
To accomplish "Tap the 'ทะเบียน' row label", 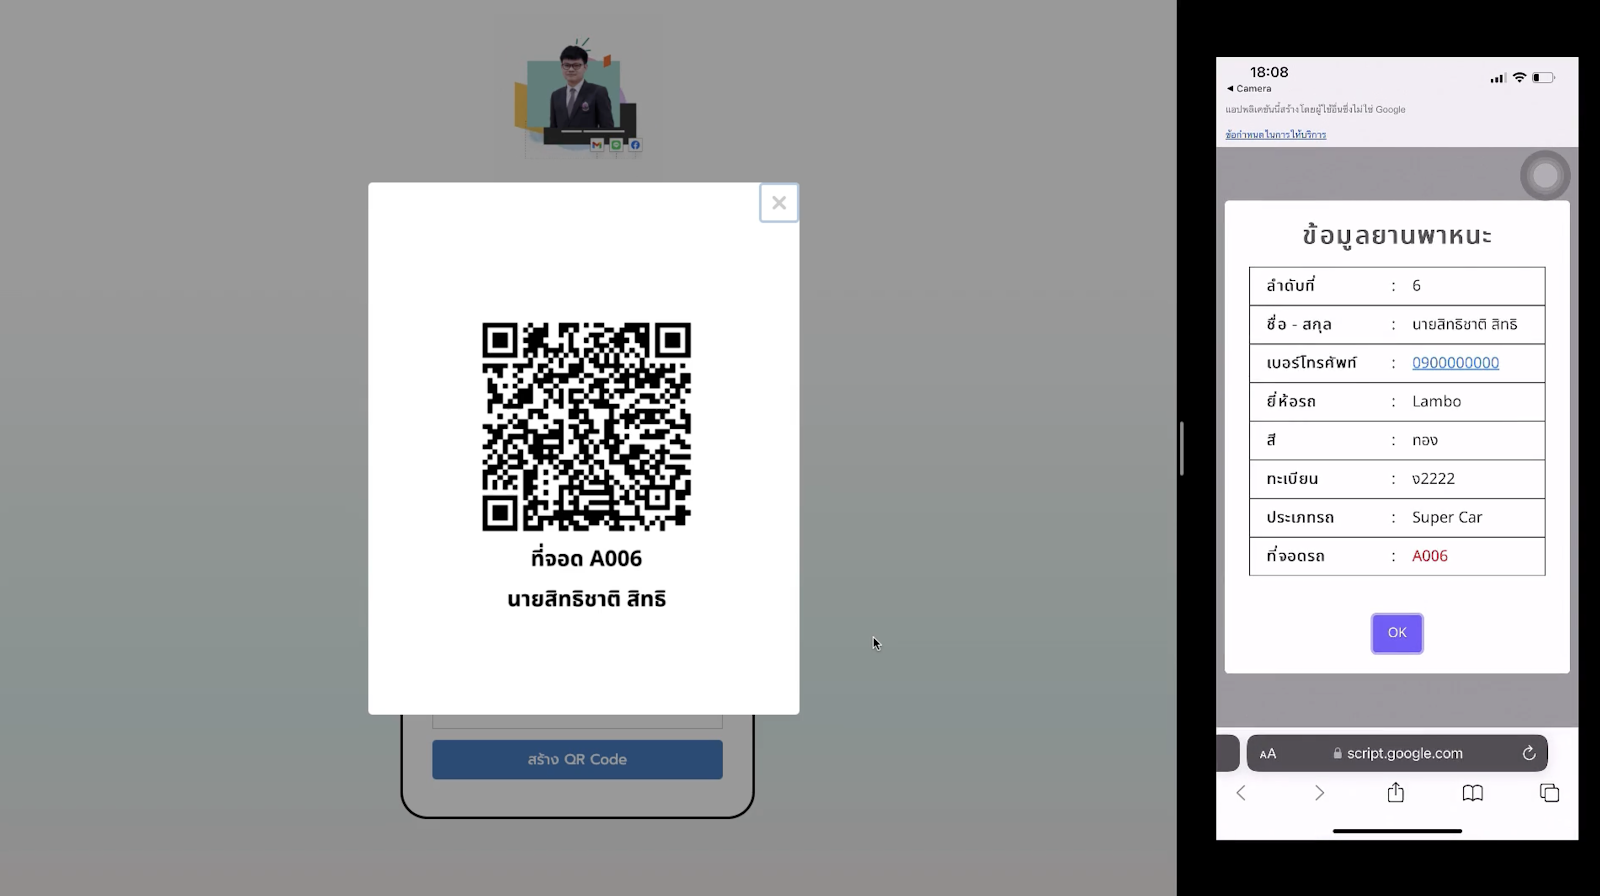I will tap(1292, 479).
